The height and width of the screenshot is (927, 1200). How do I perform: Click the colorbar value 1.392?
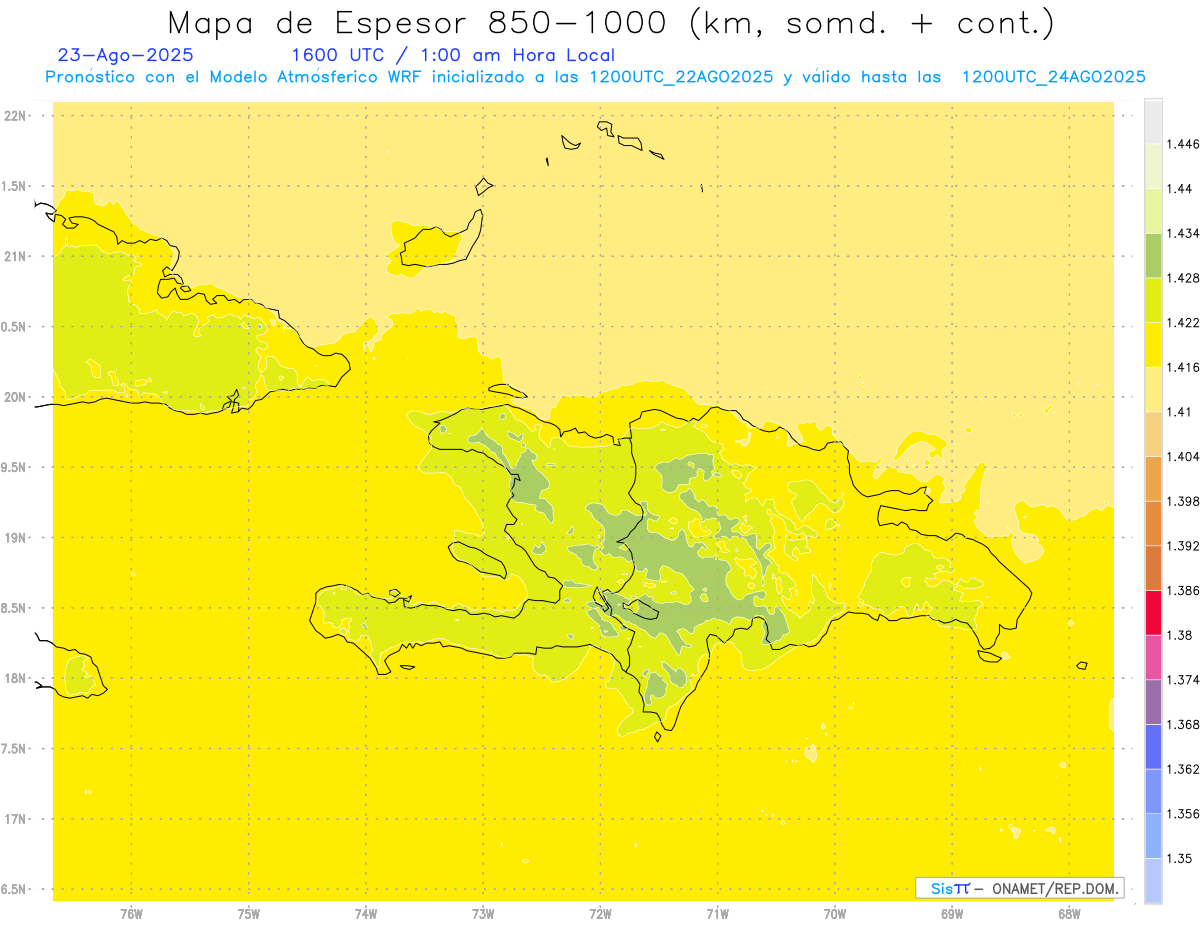coord(1185,546)
